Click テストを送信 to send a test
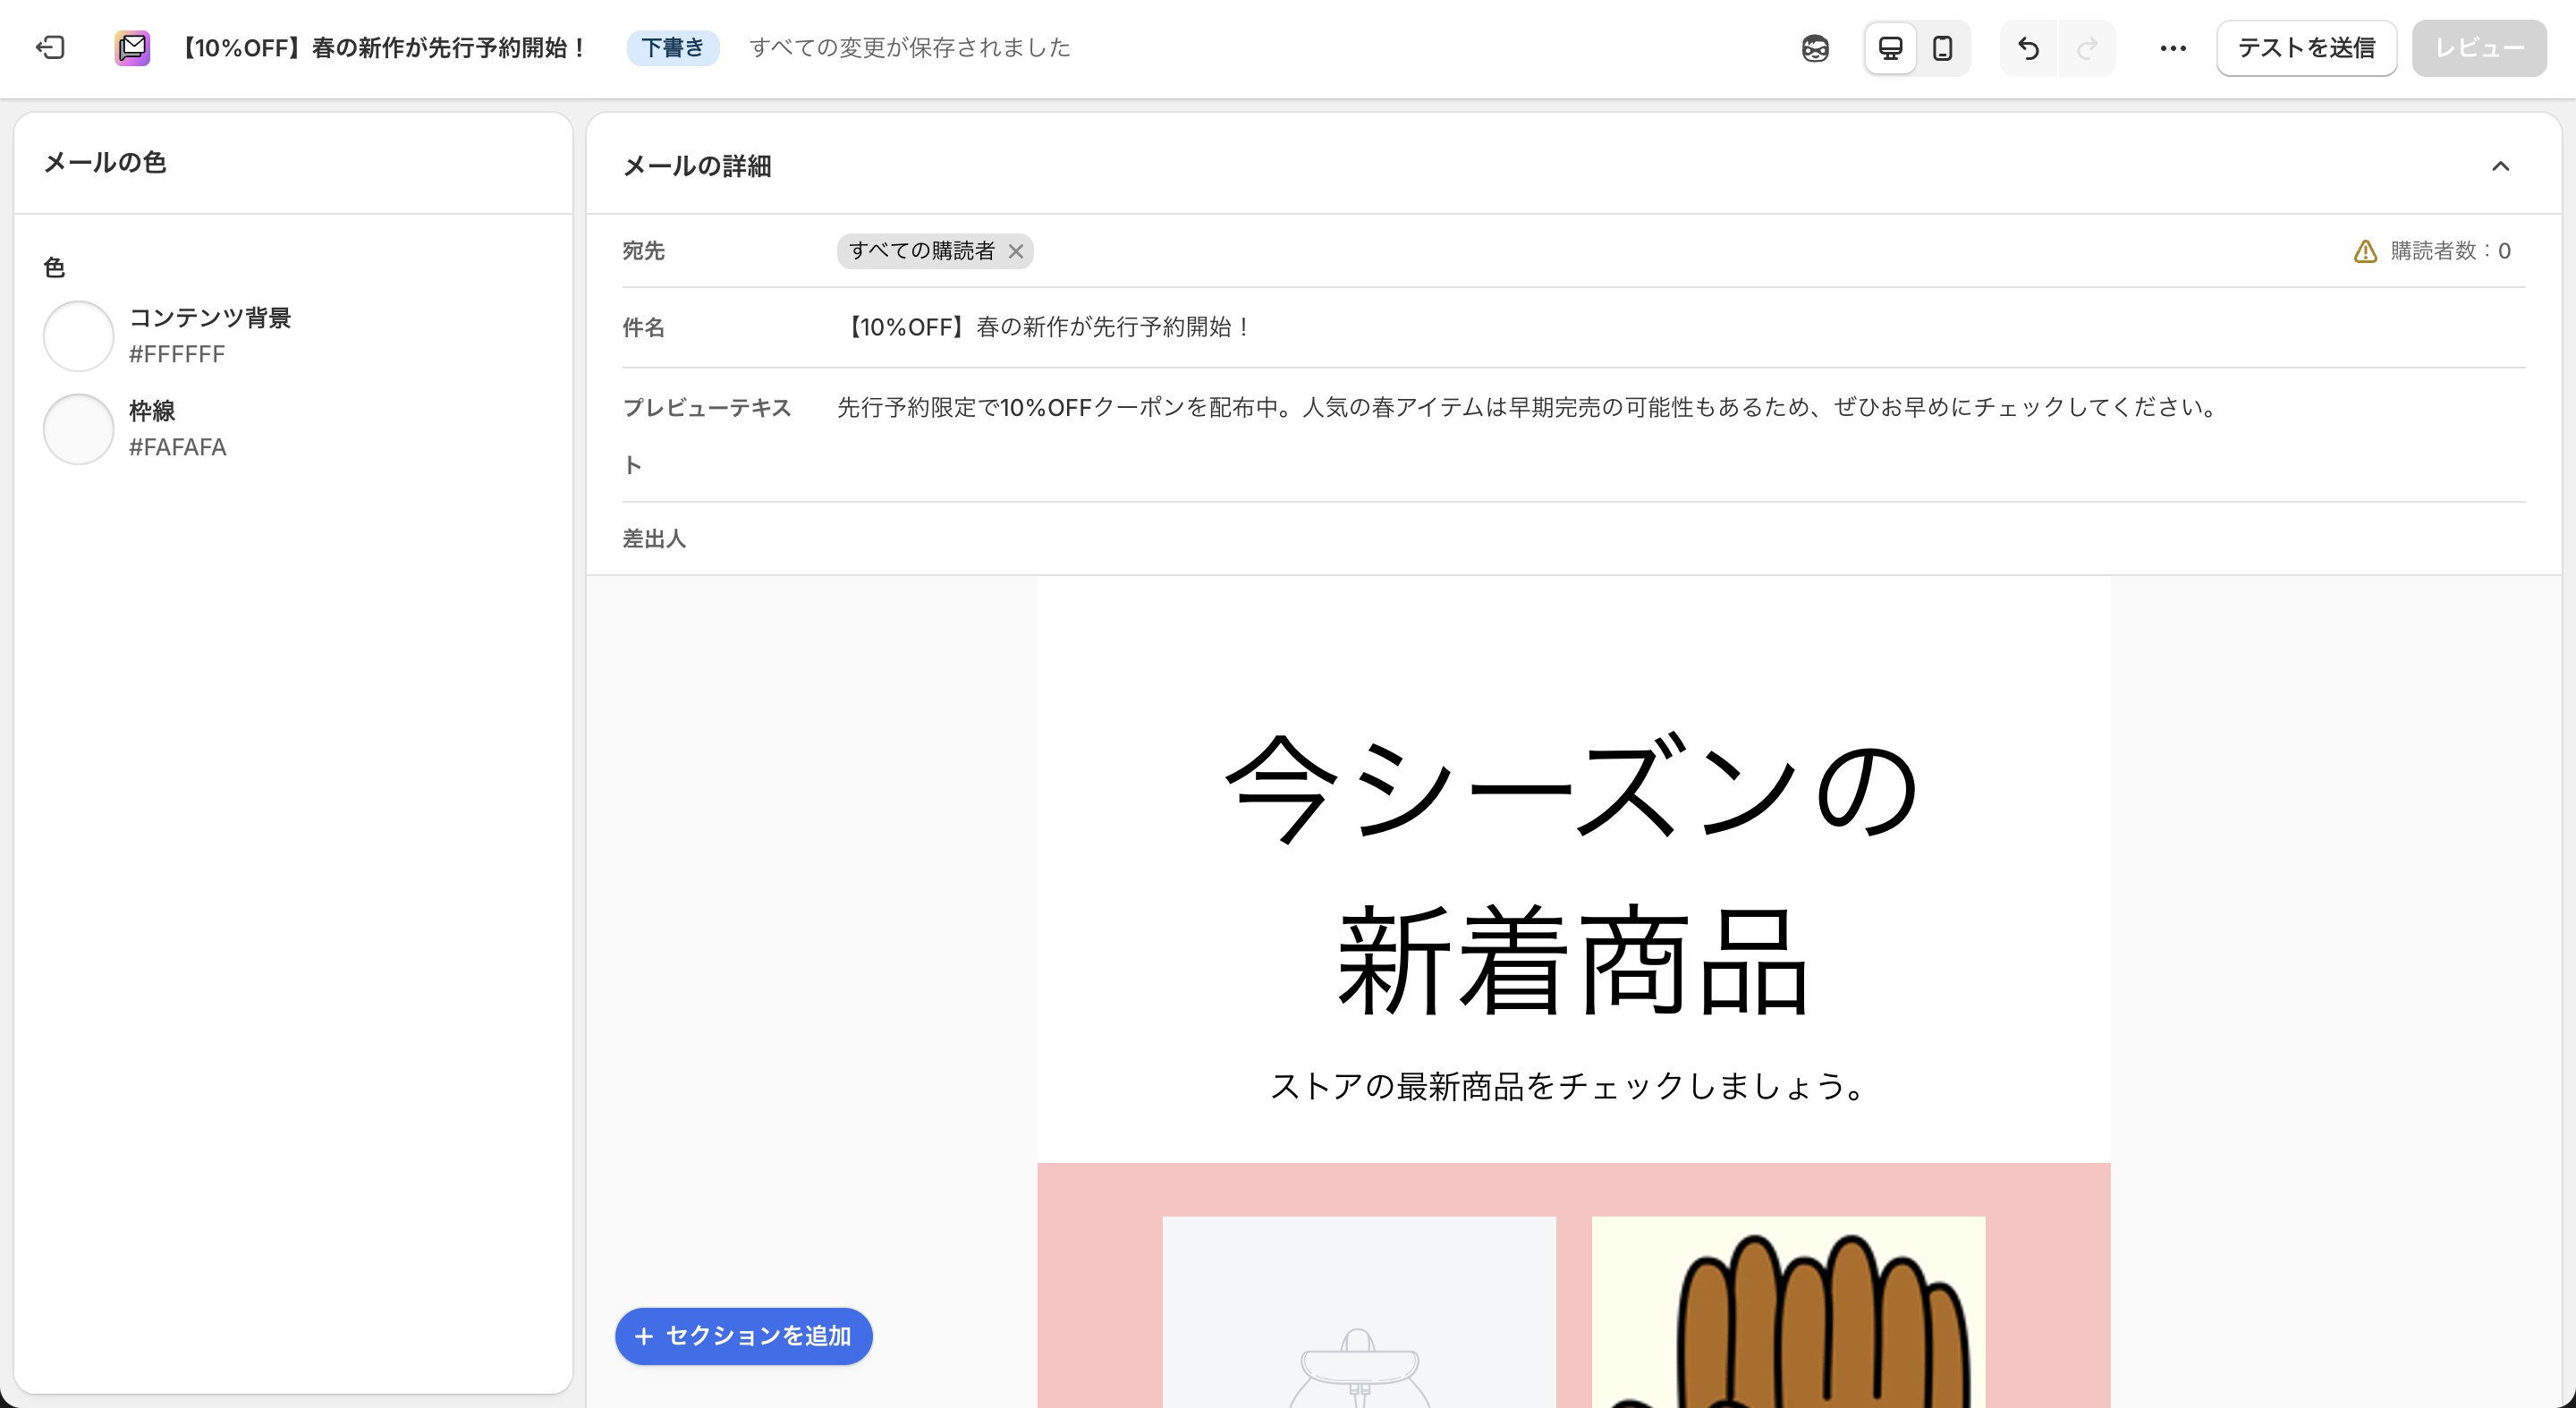This screenshot has width=2576, height=1408. pos(2306,47)
